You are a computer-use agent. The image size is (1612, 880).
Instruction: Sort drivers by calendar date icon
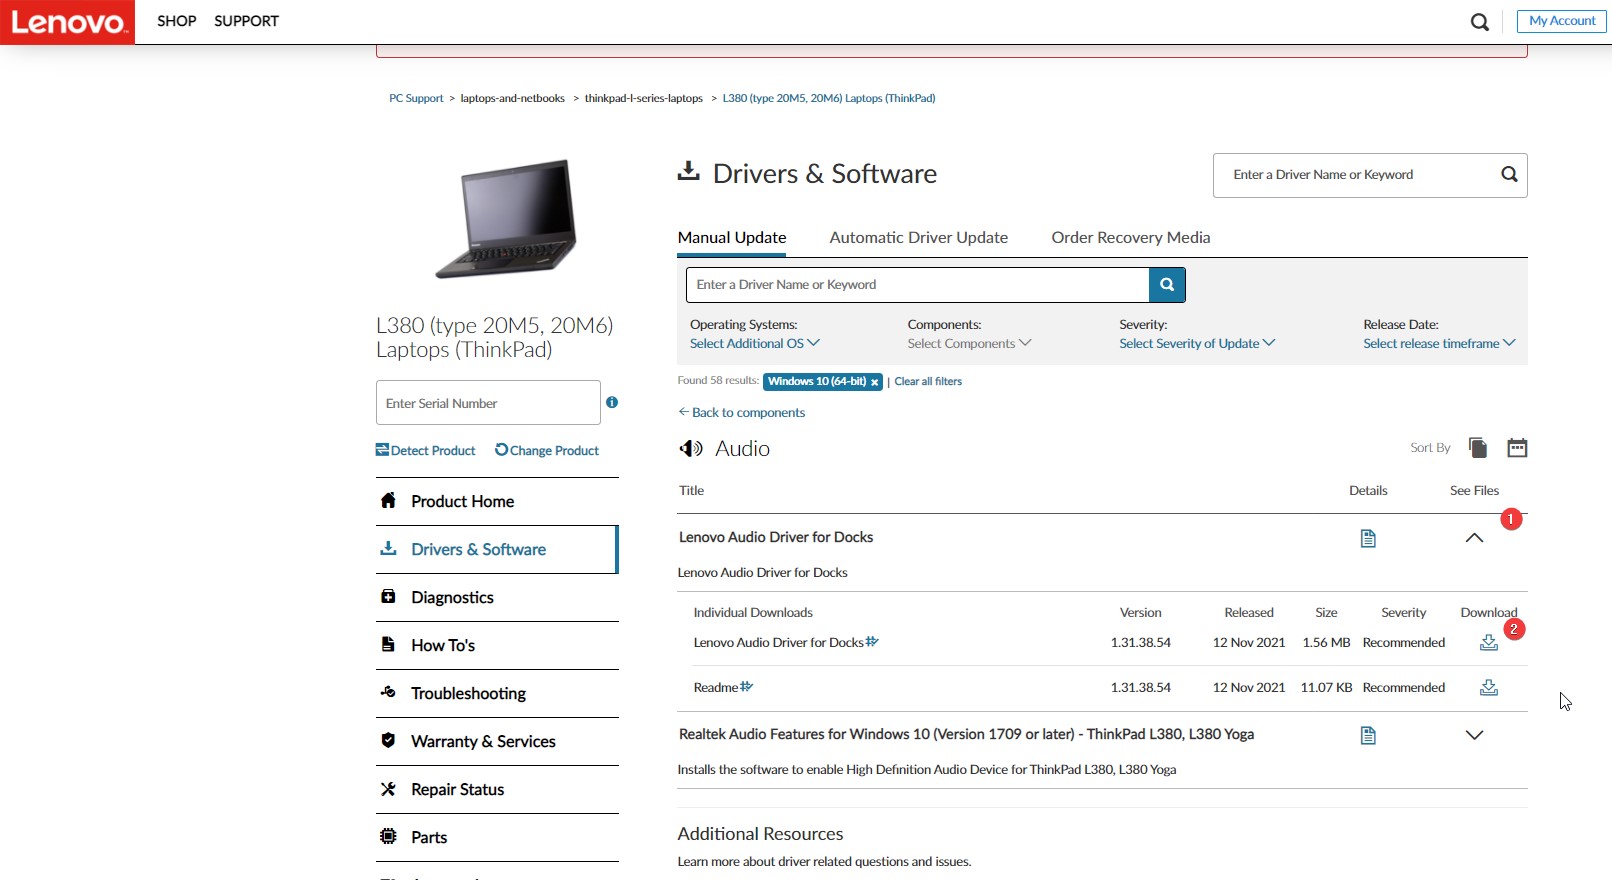coord(1517,447)
